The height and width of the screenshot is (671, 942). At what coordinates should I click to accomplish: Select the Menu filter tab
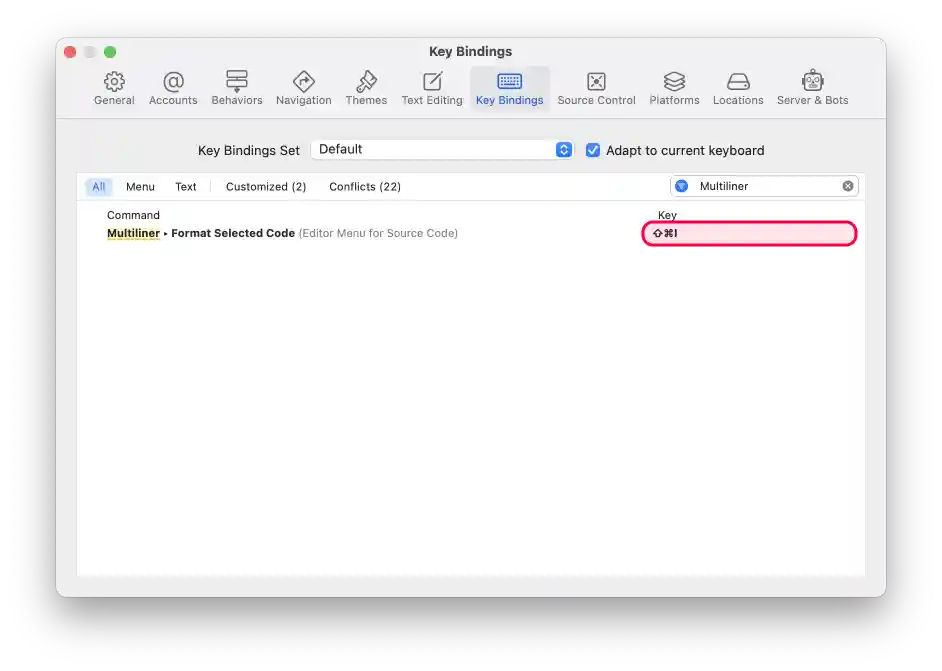pyautogui.click(x=140, y=186)
